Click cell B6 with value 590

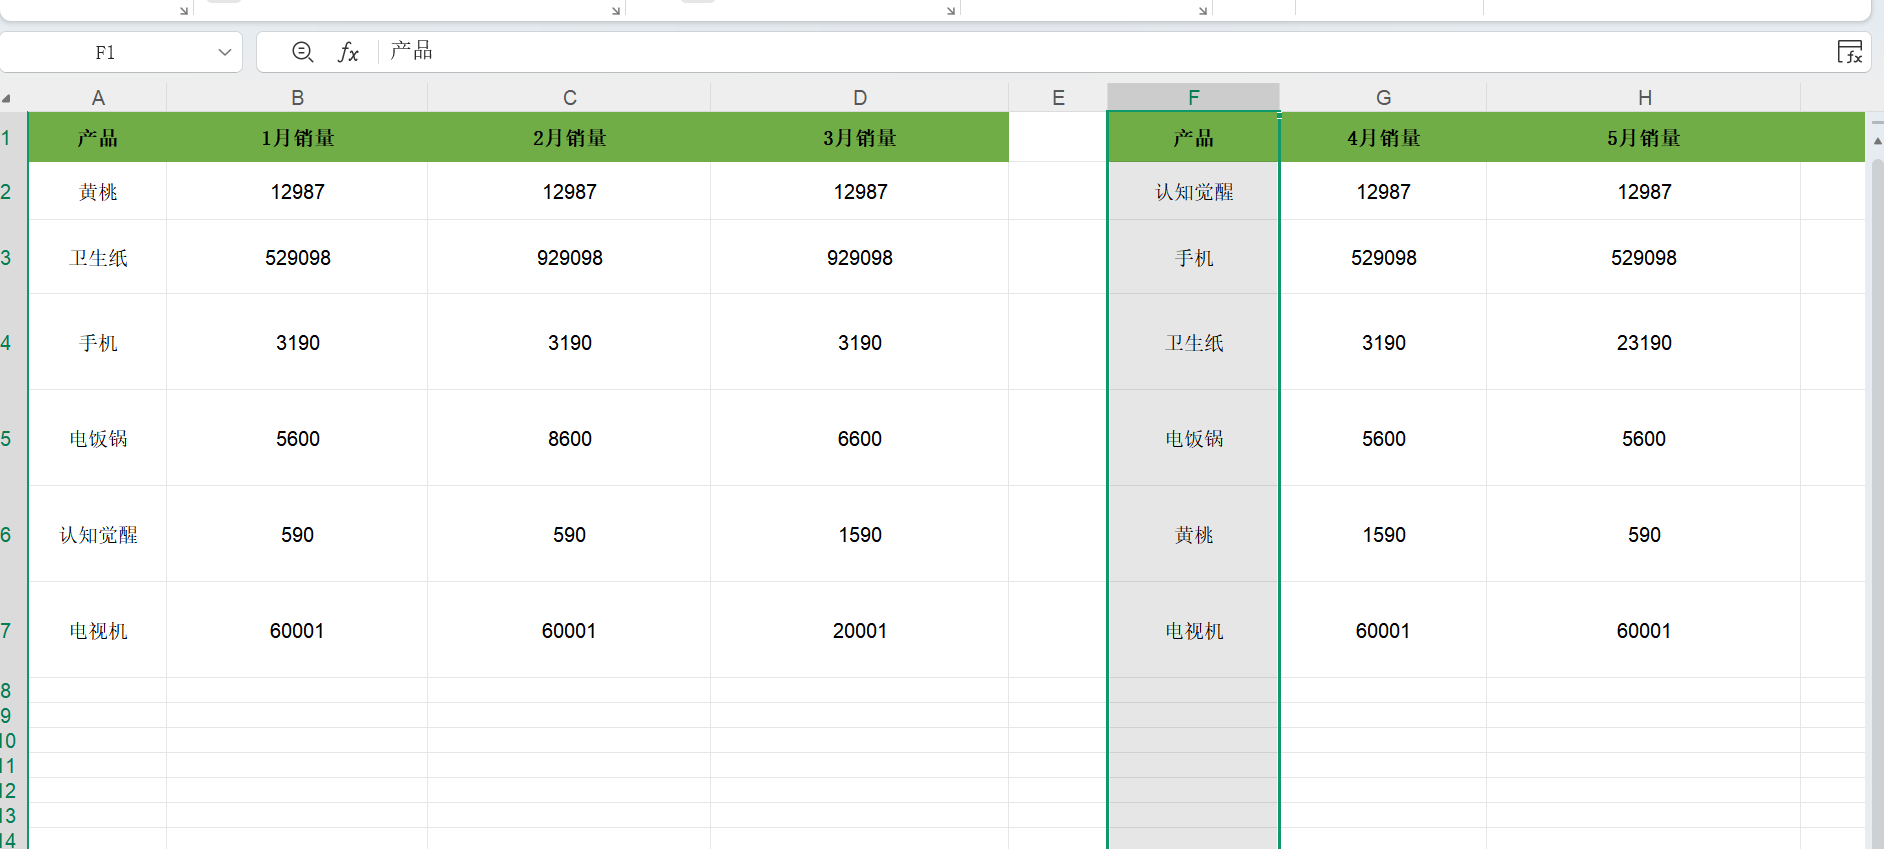click(297, 534)
